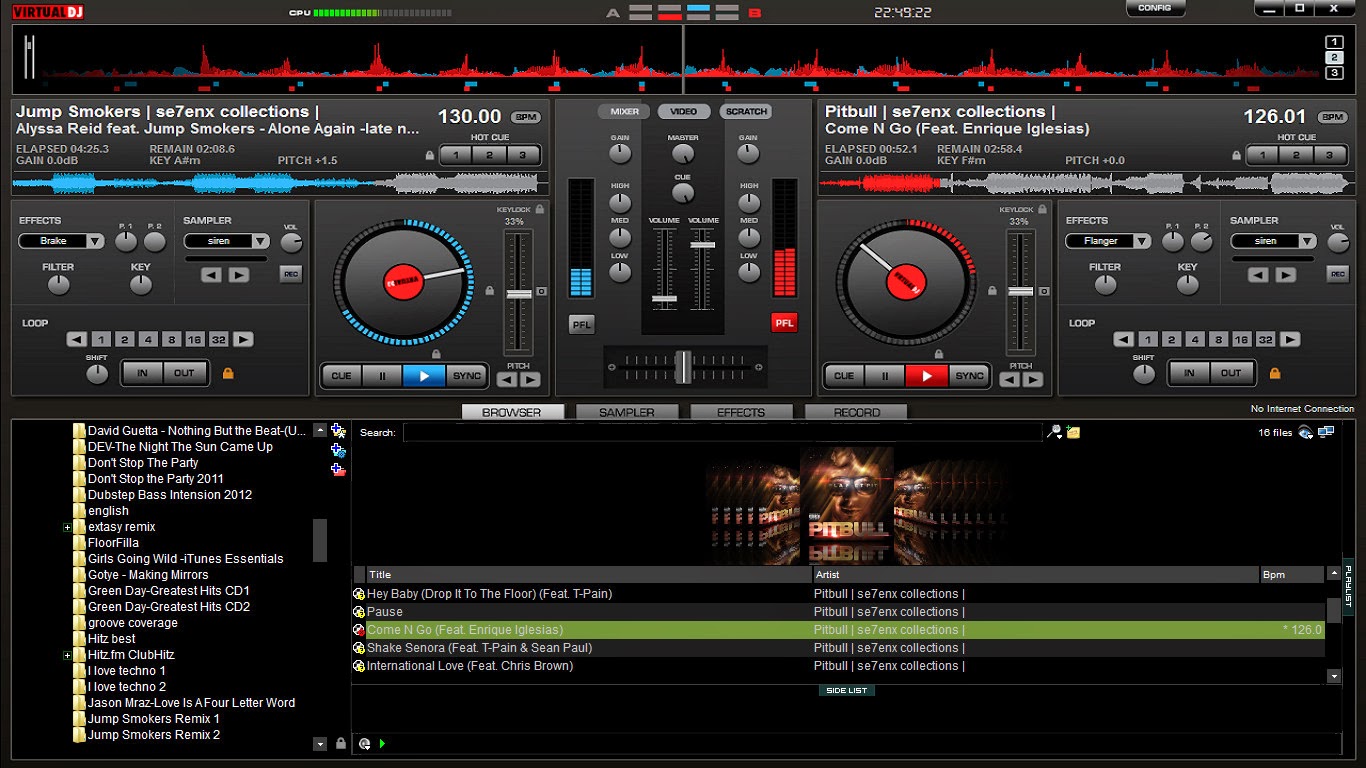This screenshot has height=768, width=1366.
Task: Click next sample arrow on right deck
Action: tap(1285, 274)
